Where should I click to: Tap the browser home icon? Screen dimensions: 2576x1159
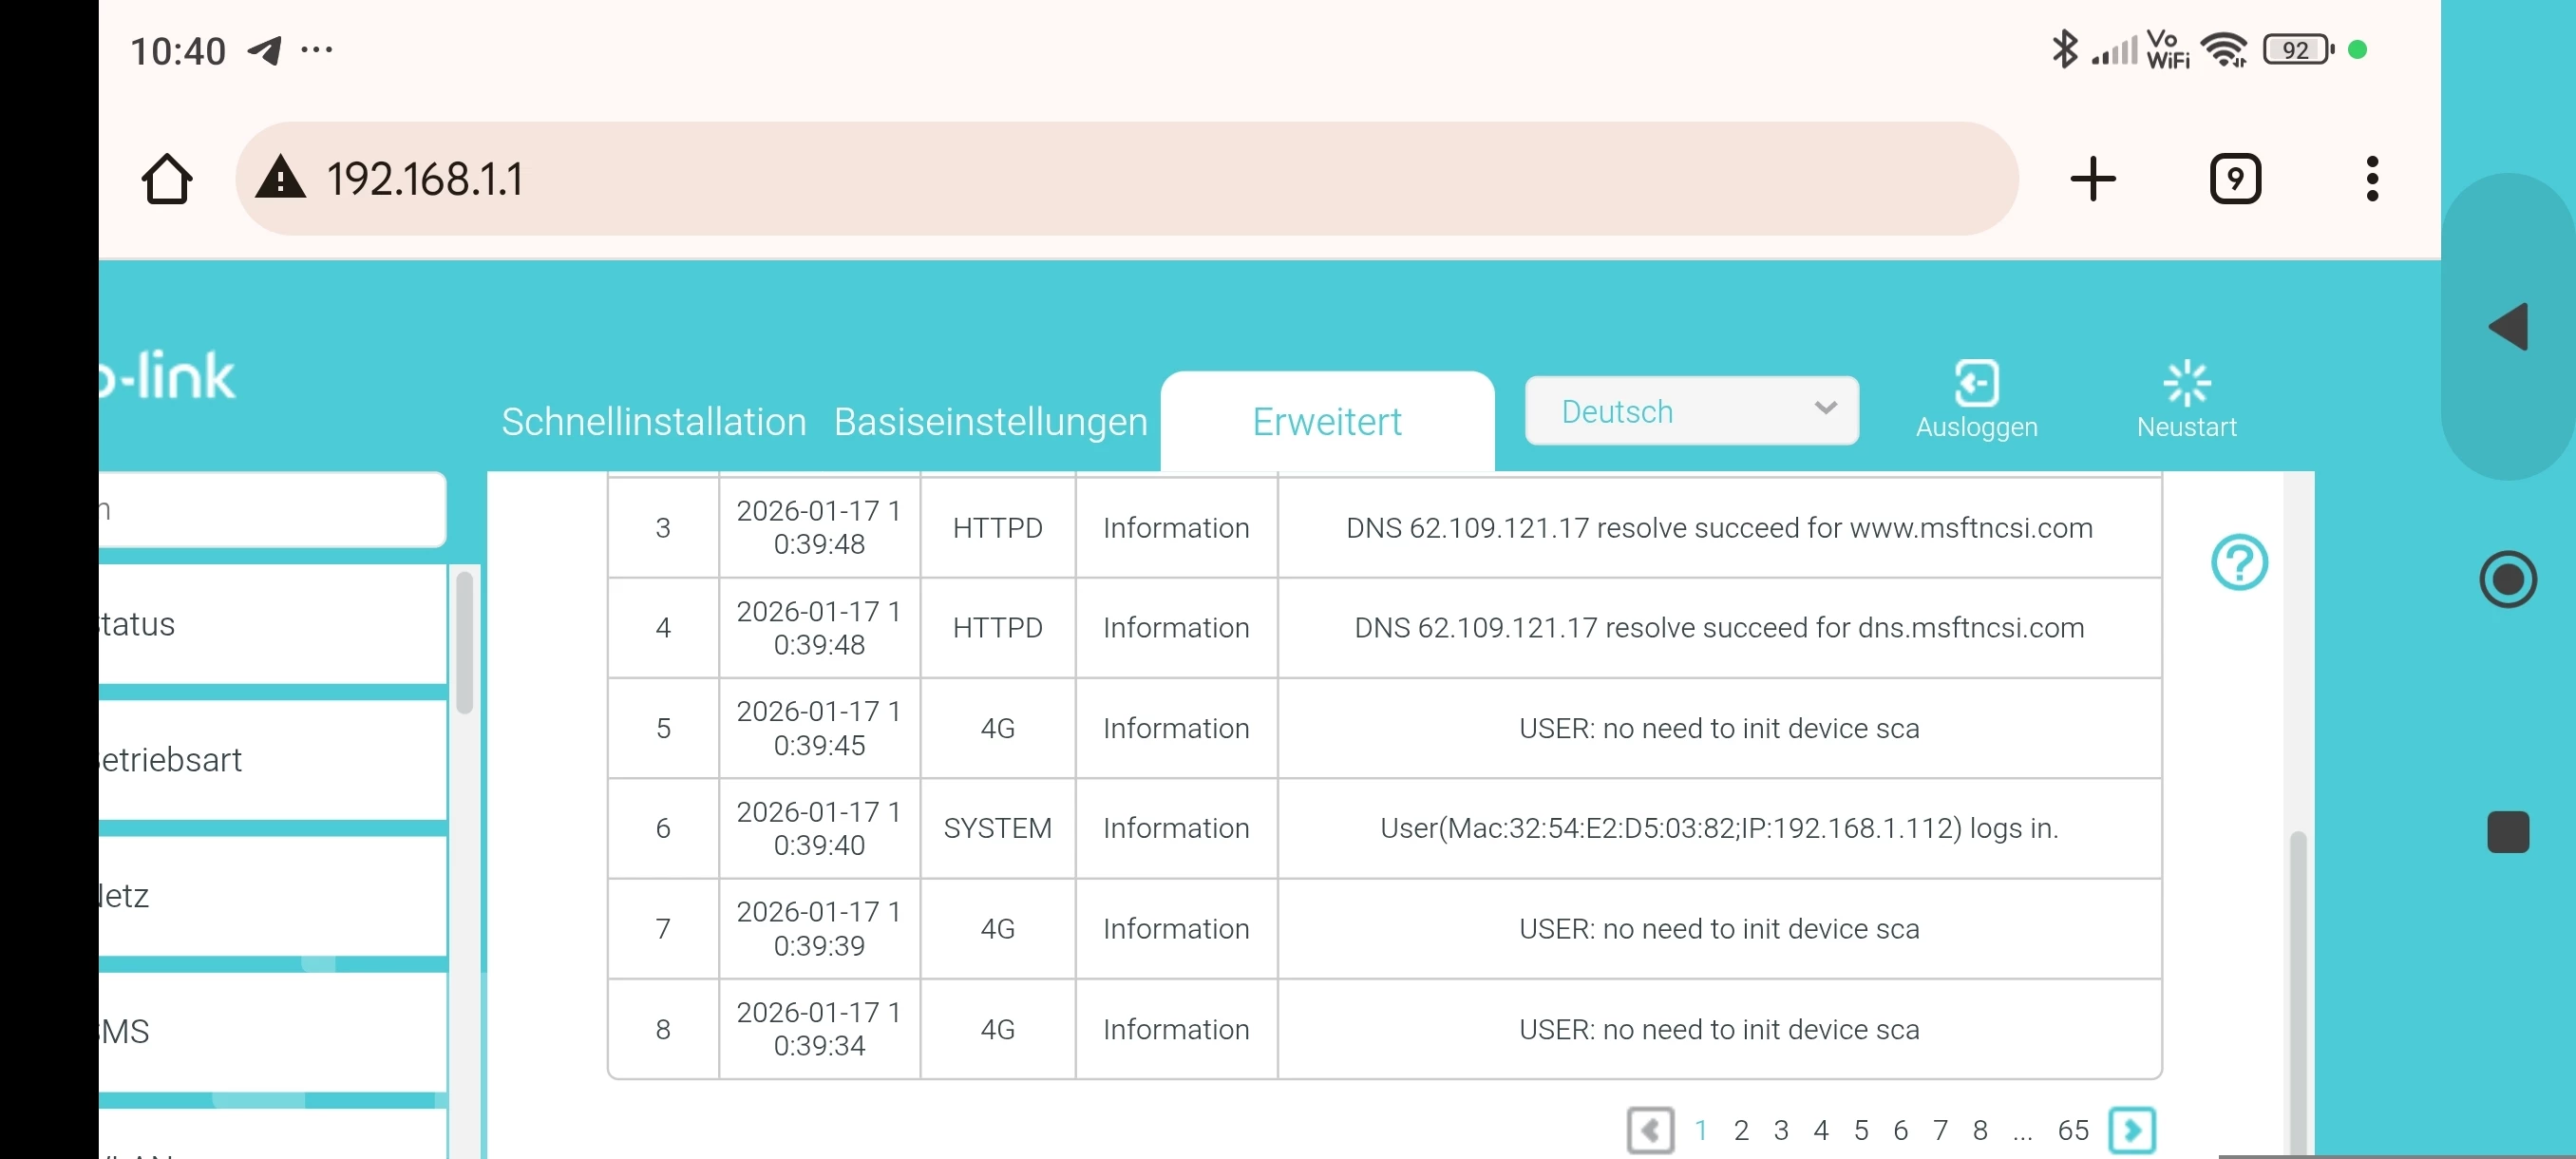(166, 179)
